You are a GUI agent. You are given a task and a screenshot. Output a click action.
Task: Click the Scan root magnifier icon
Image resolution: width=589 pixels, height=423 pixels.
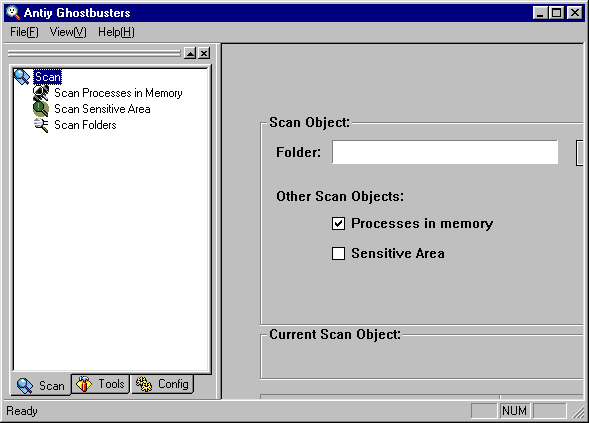(22, 77)
